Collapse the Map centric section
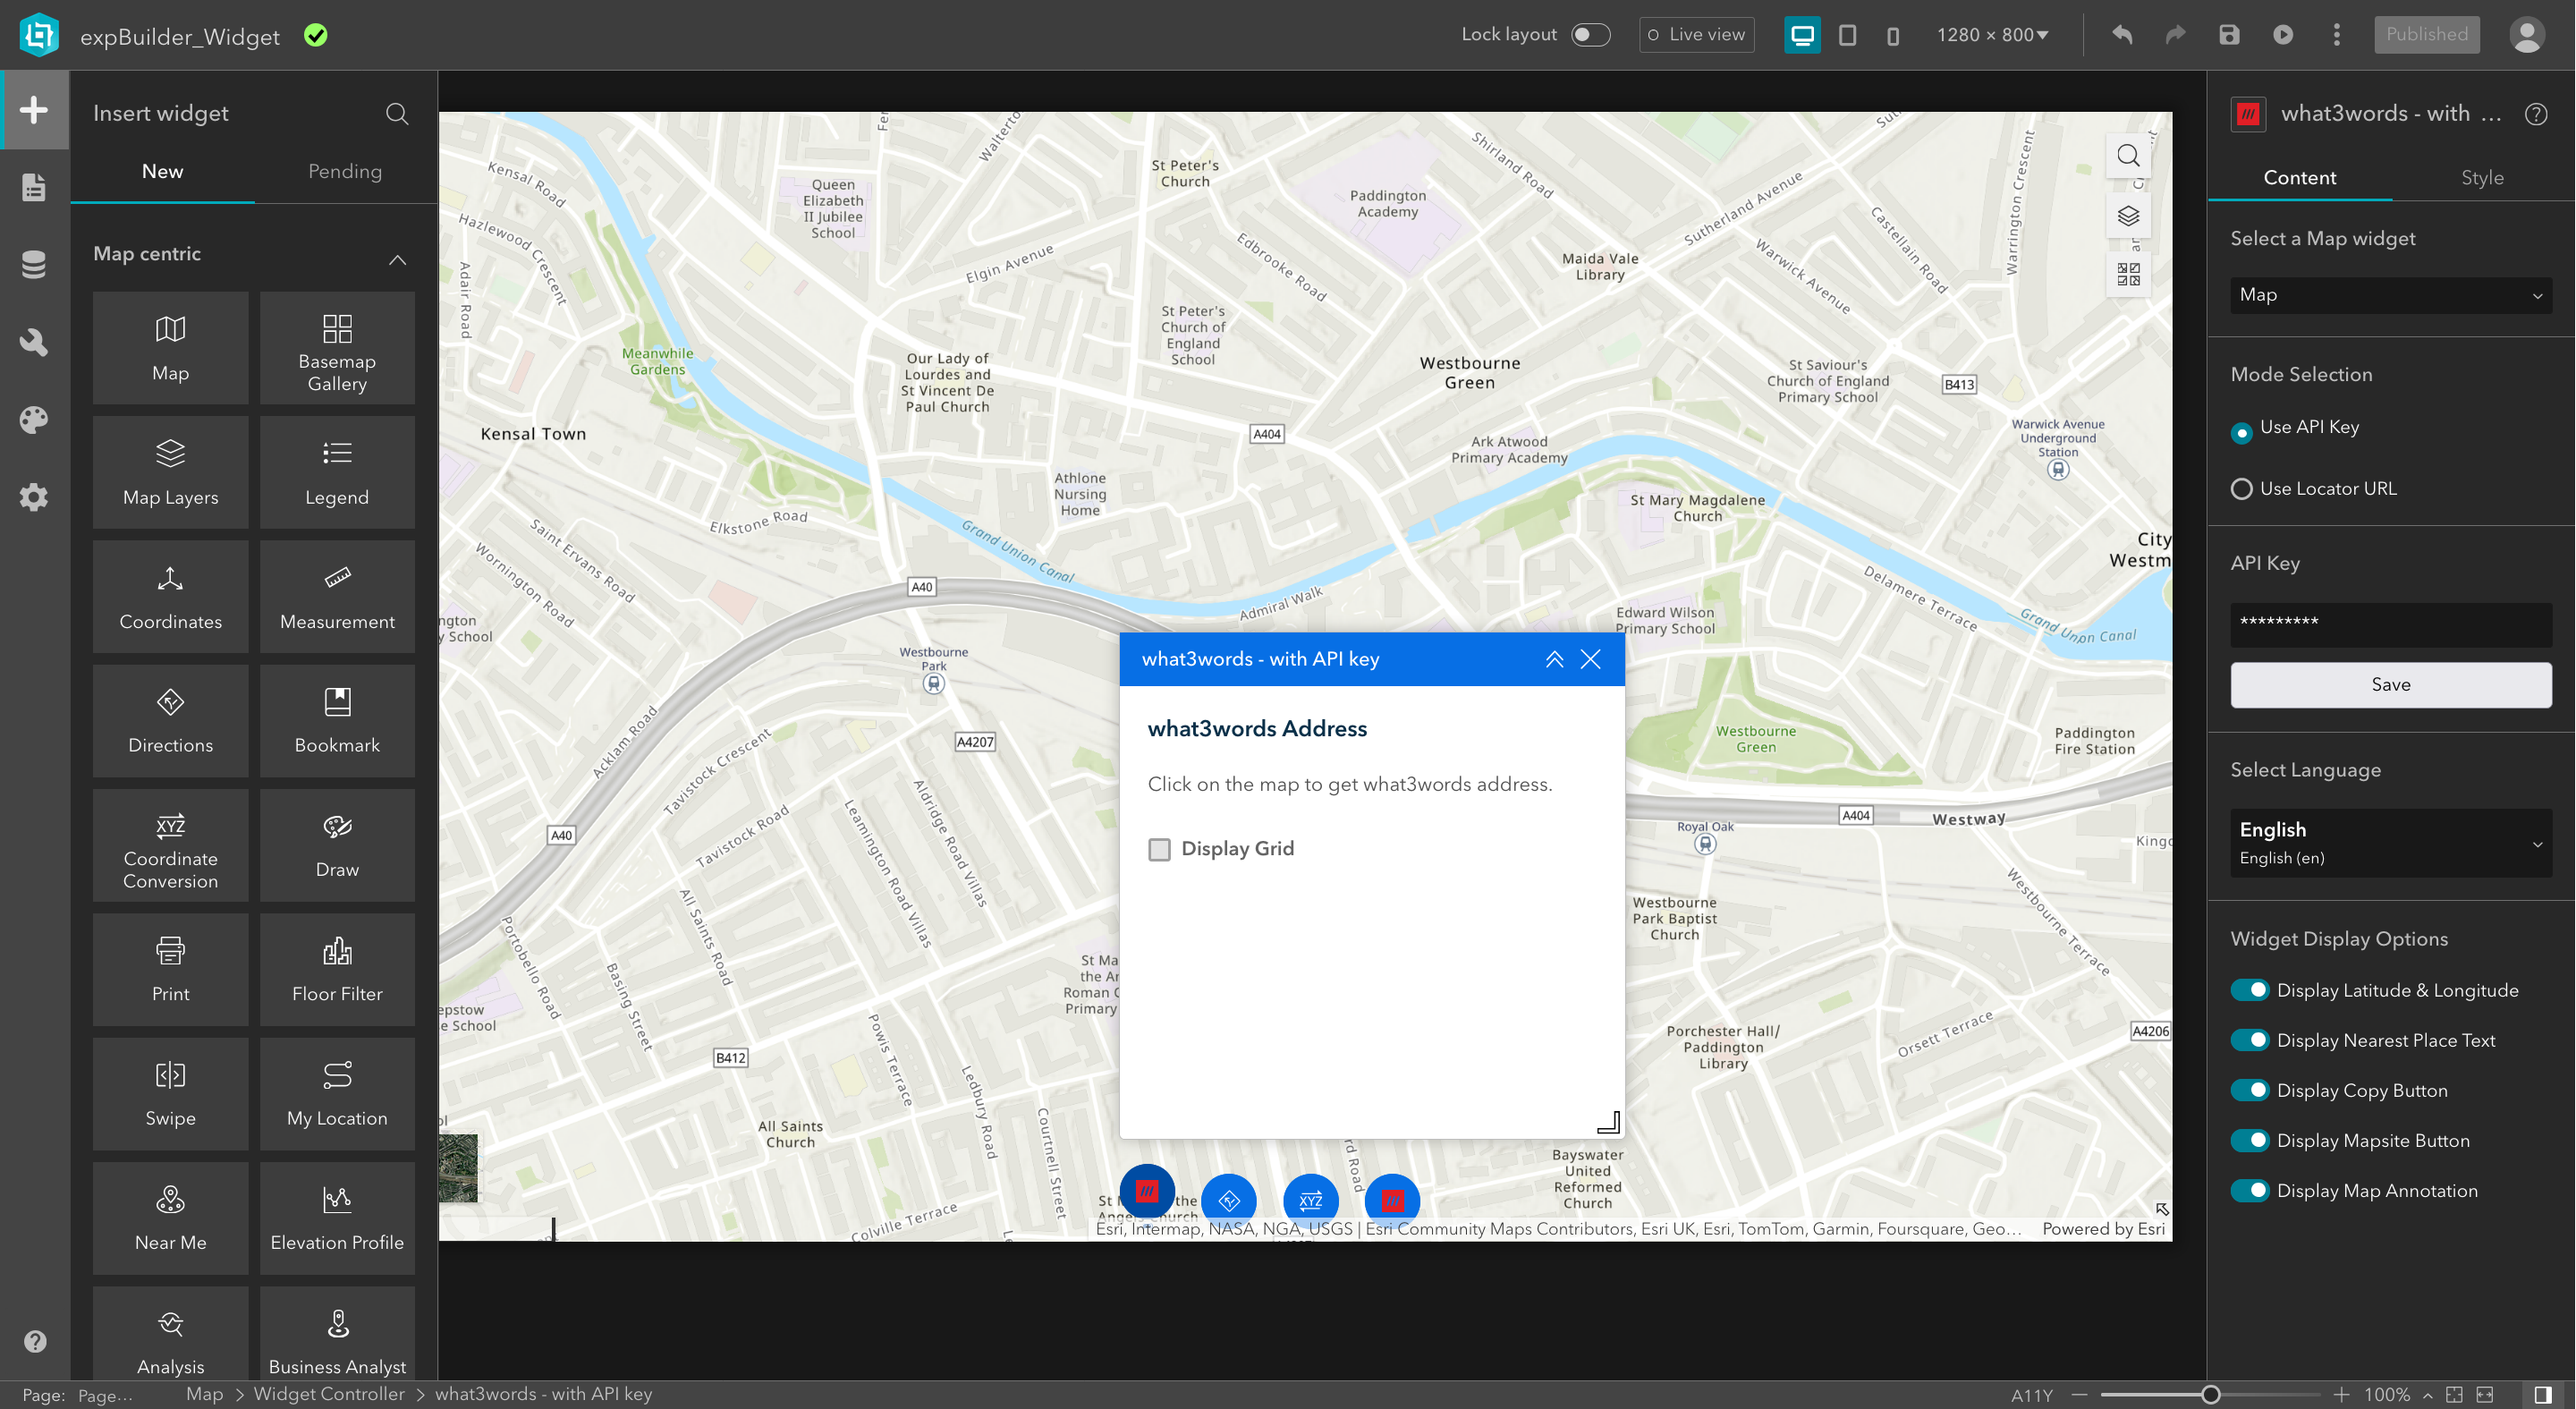 coord(397,260)
